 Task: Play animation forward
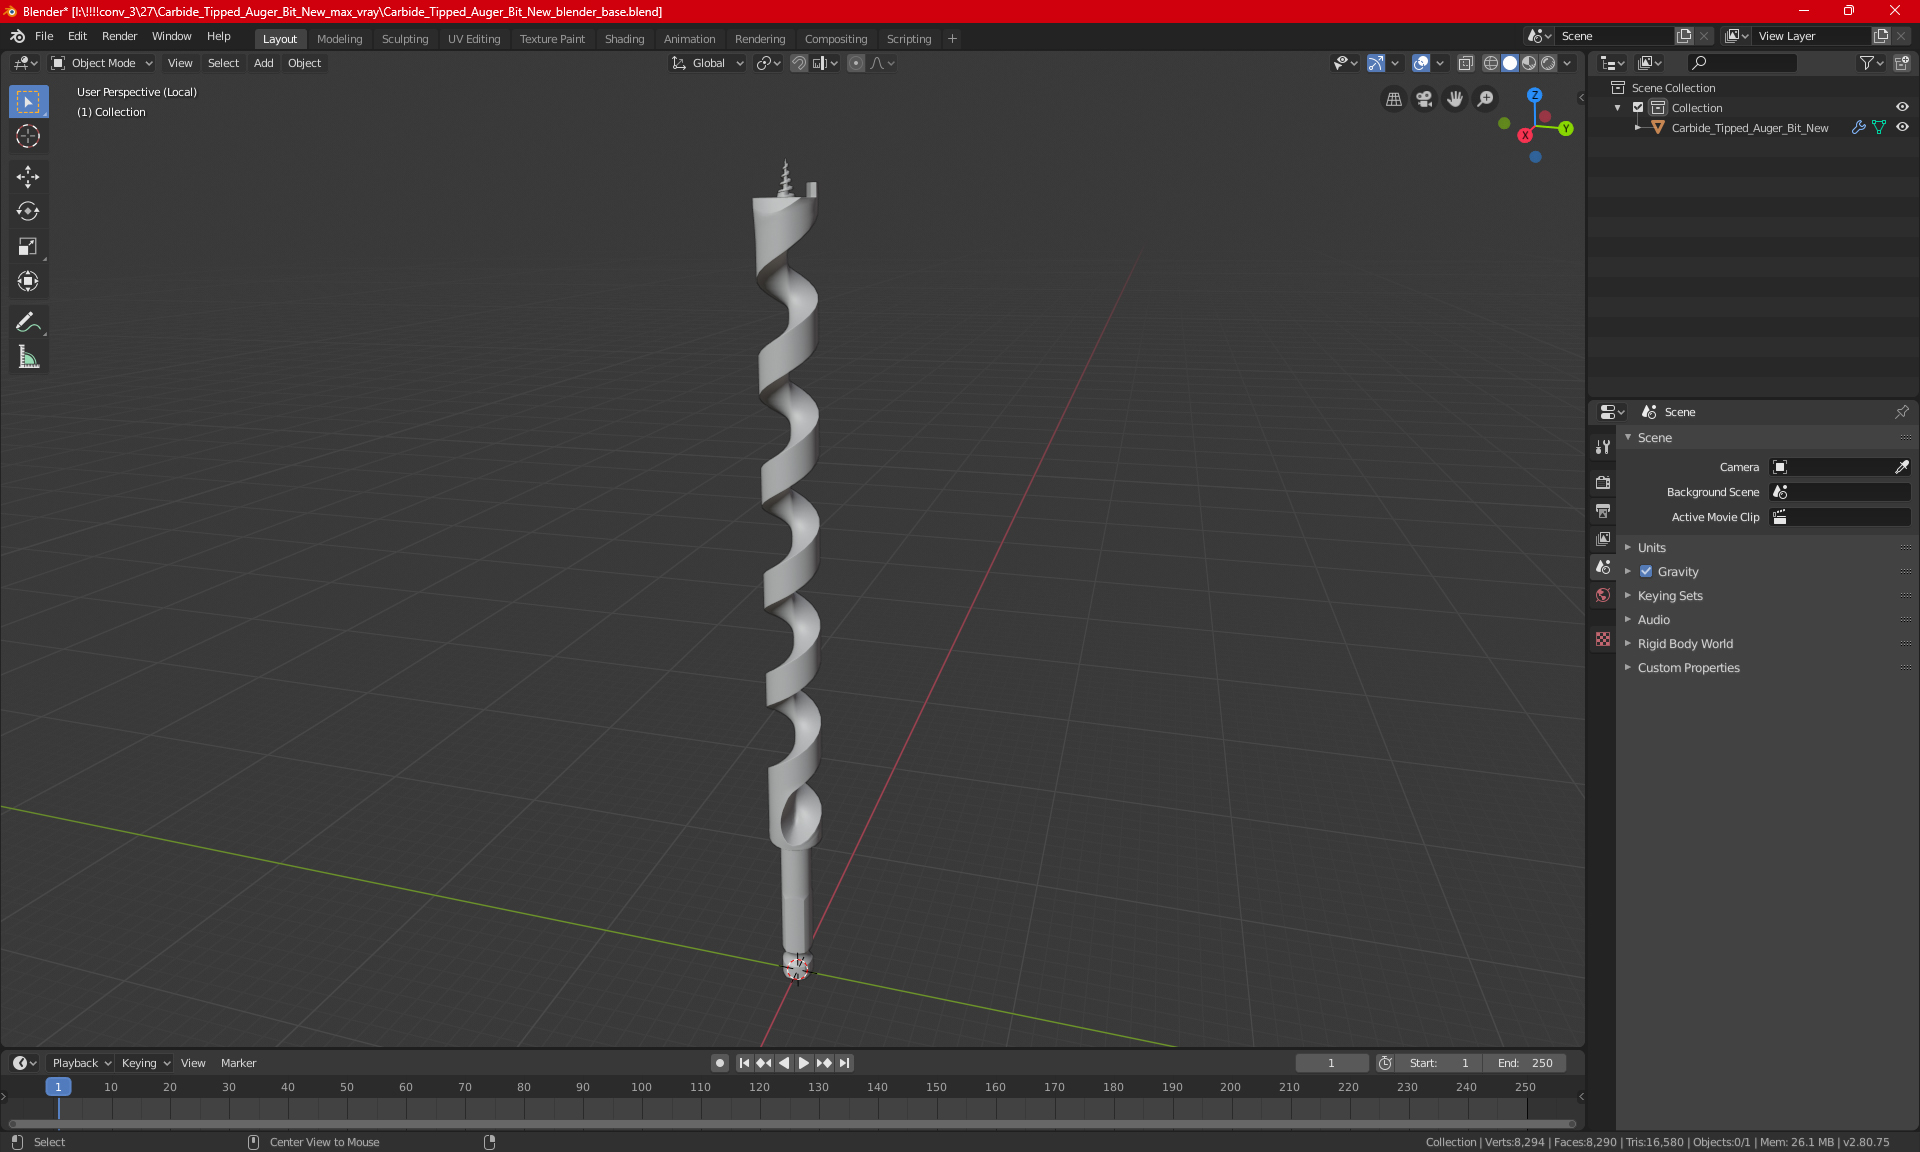pos(804,1063)
